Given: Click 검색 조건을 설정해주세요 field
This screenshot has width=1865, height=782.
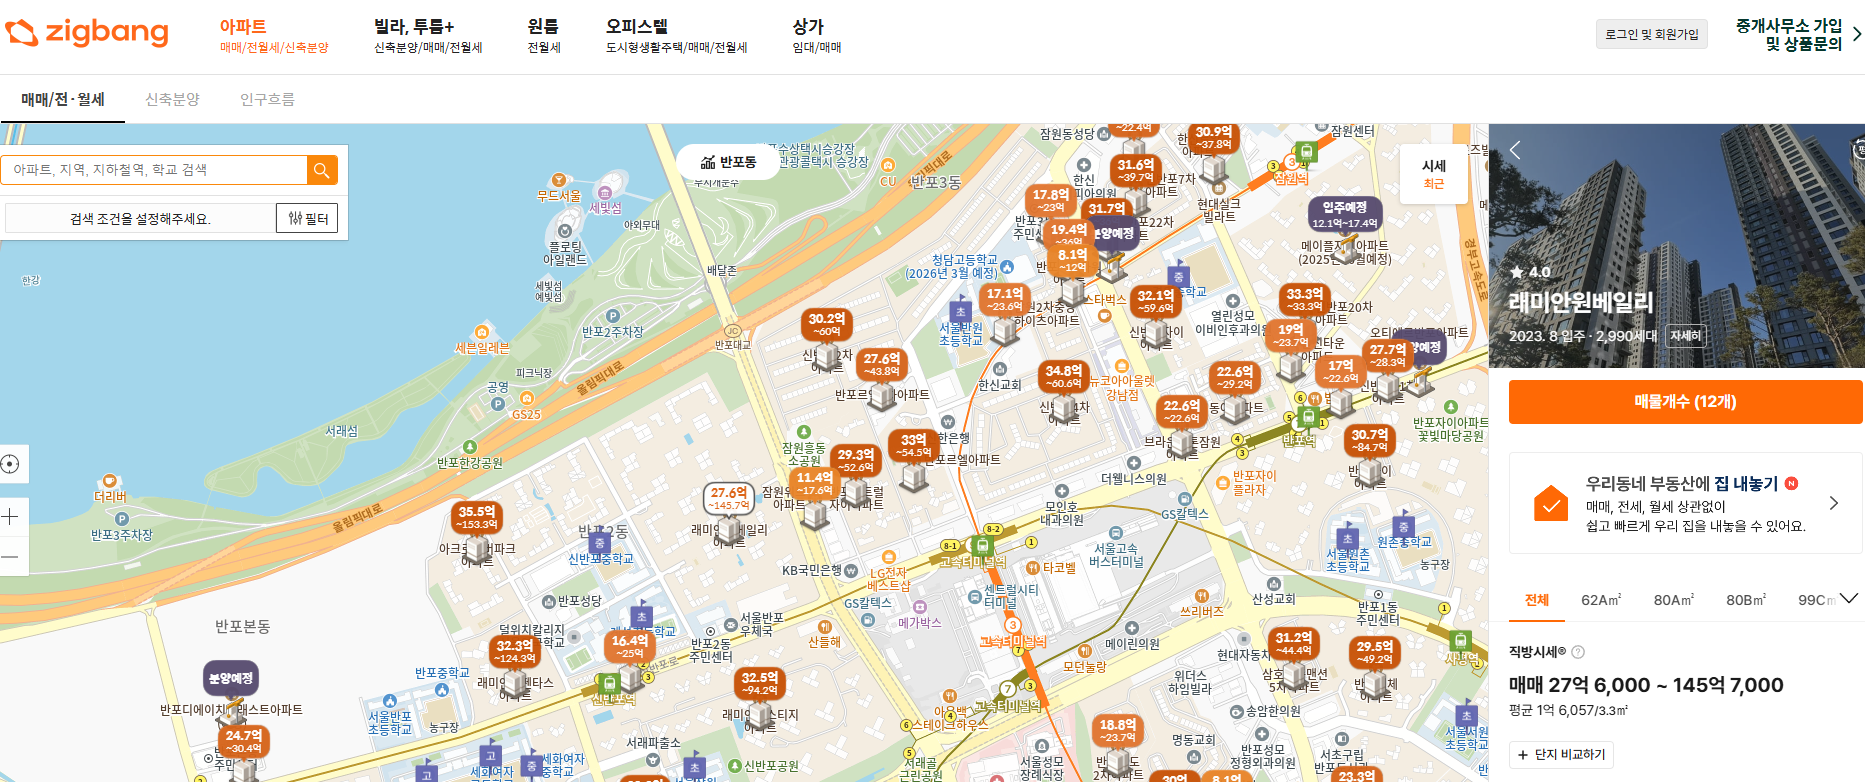Looking at the screenshot, I should pos(140,218).
